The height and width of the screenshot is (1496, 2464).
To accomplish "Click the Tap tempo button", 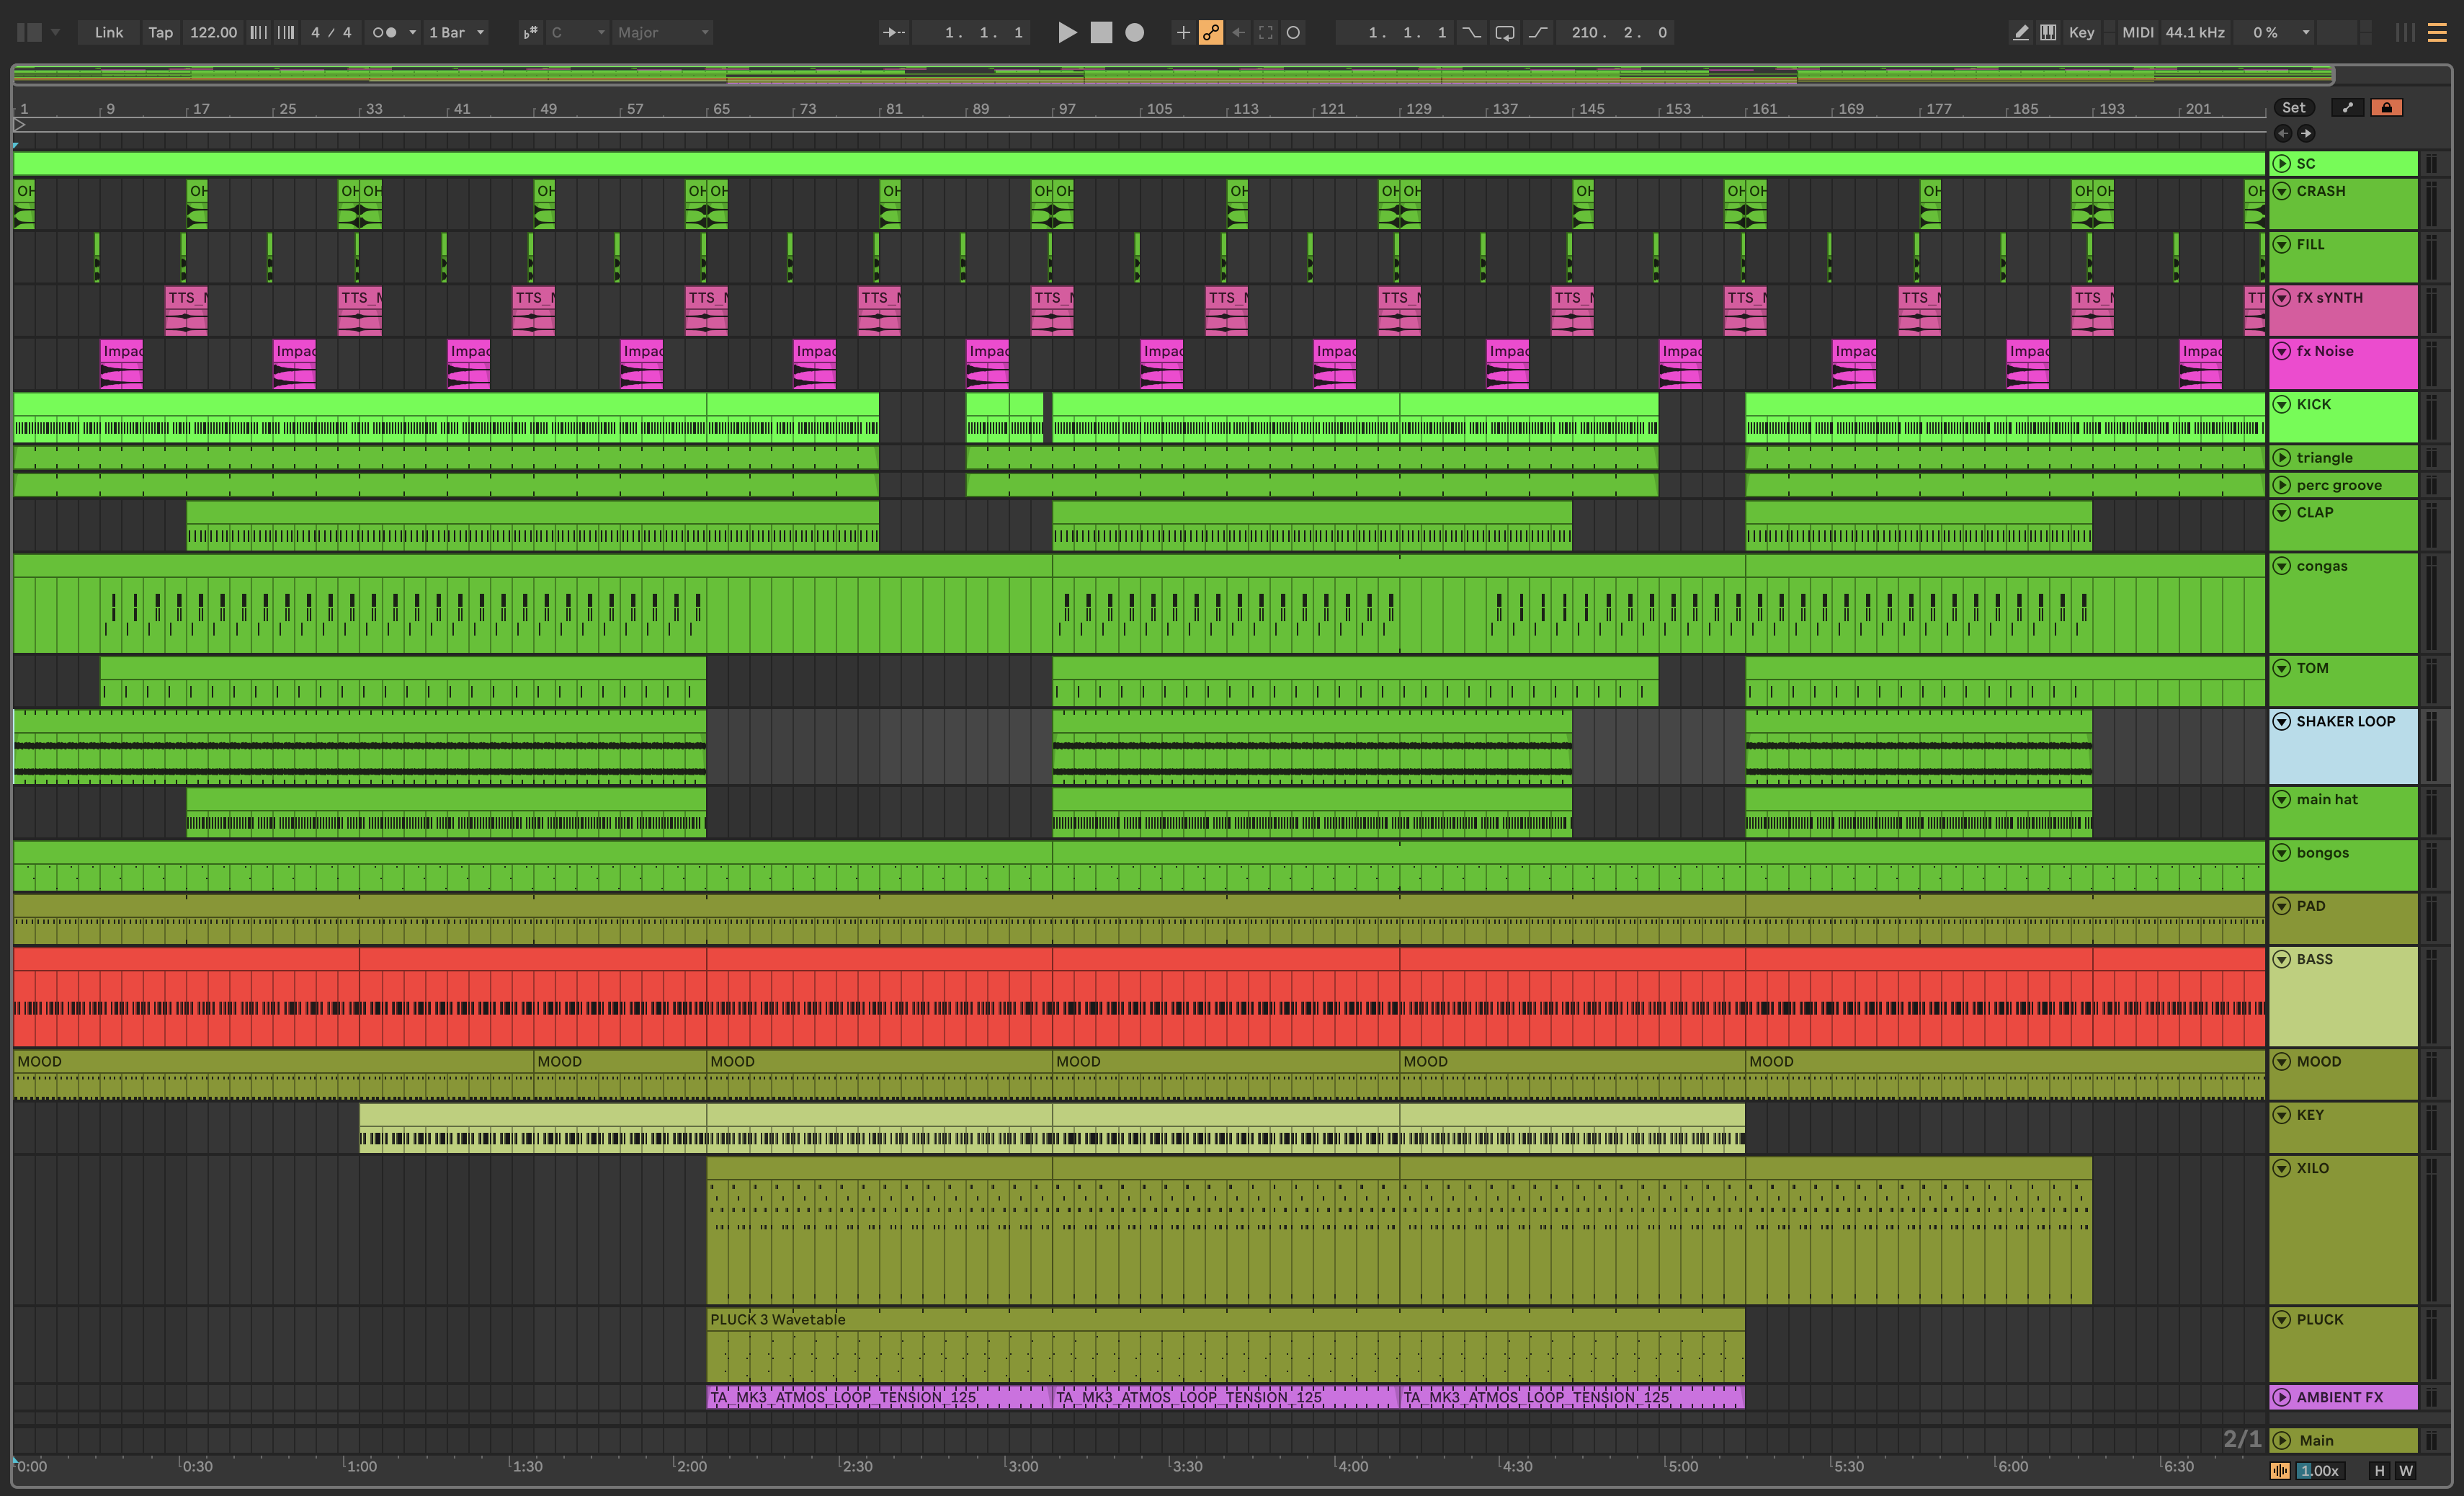I will (160, 32).
